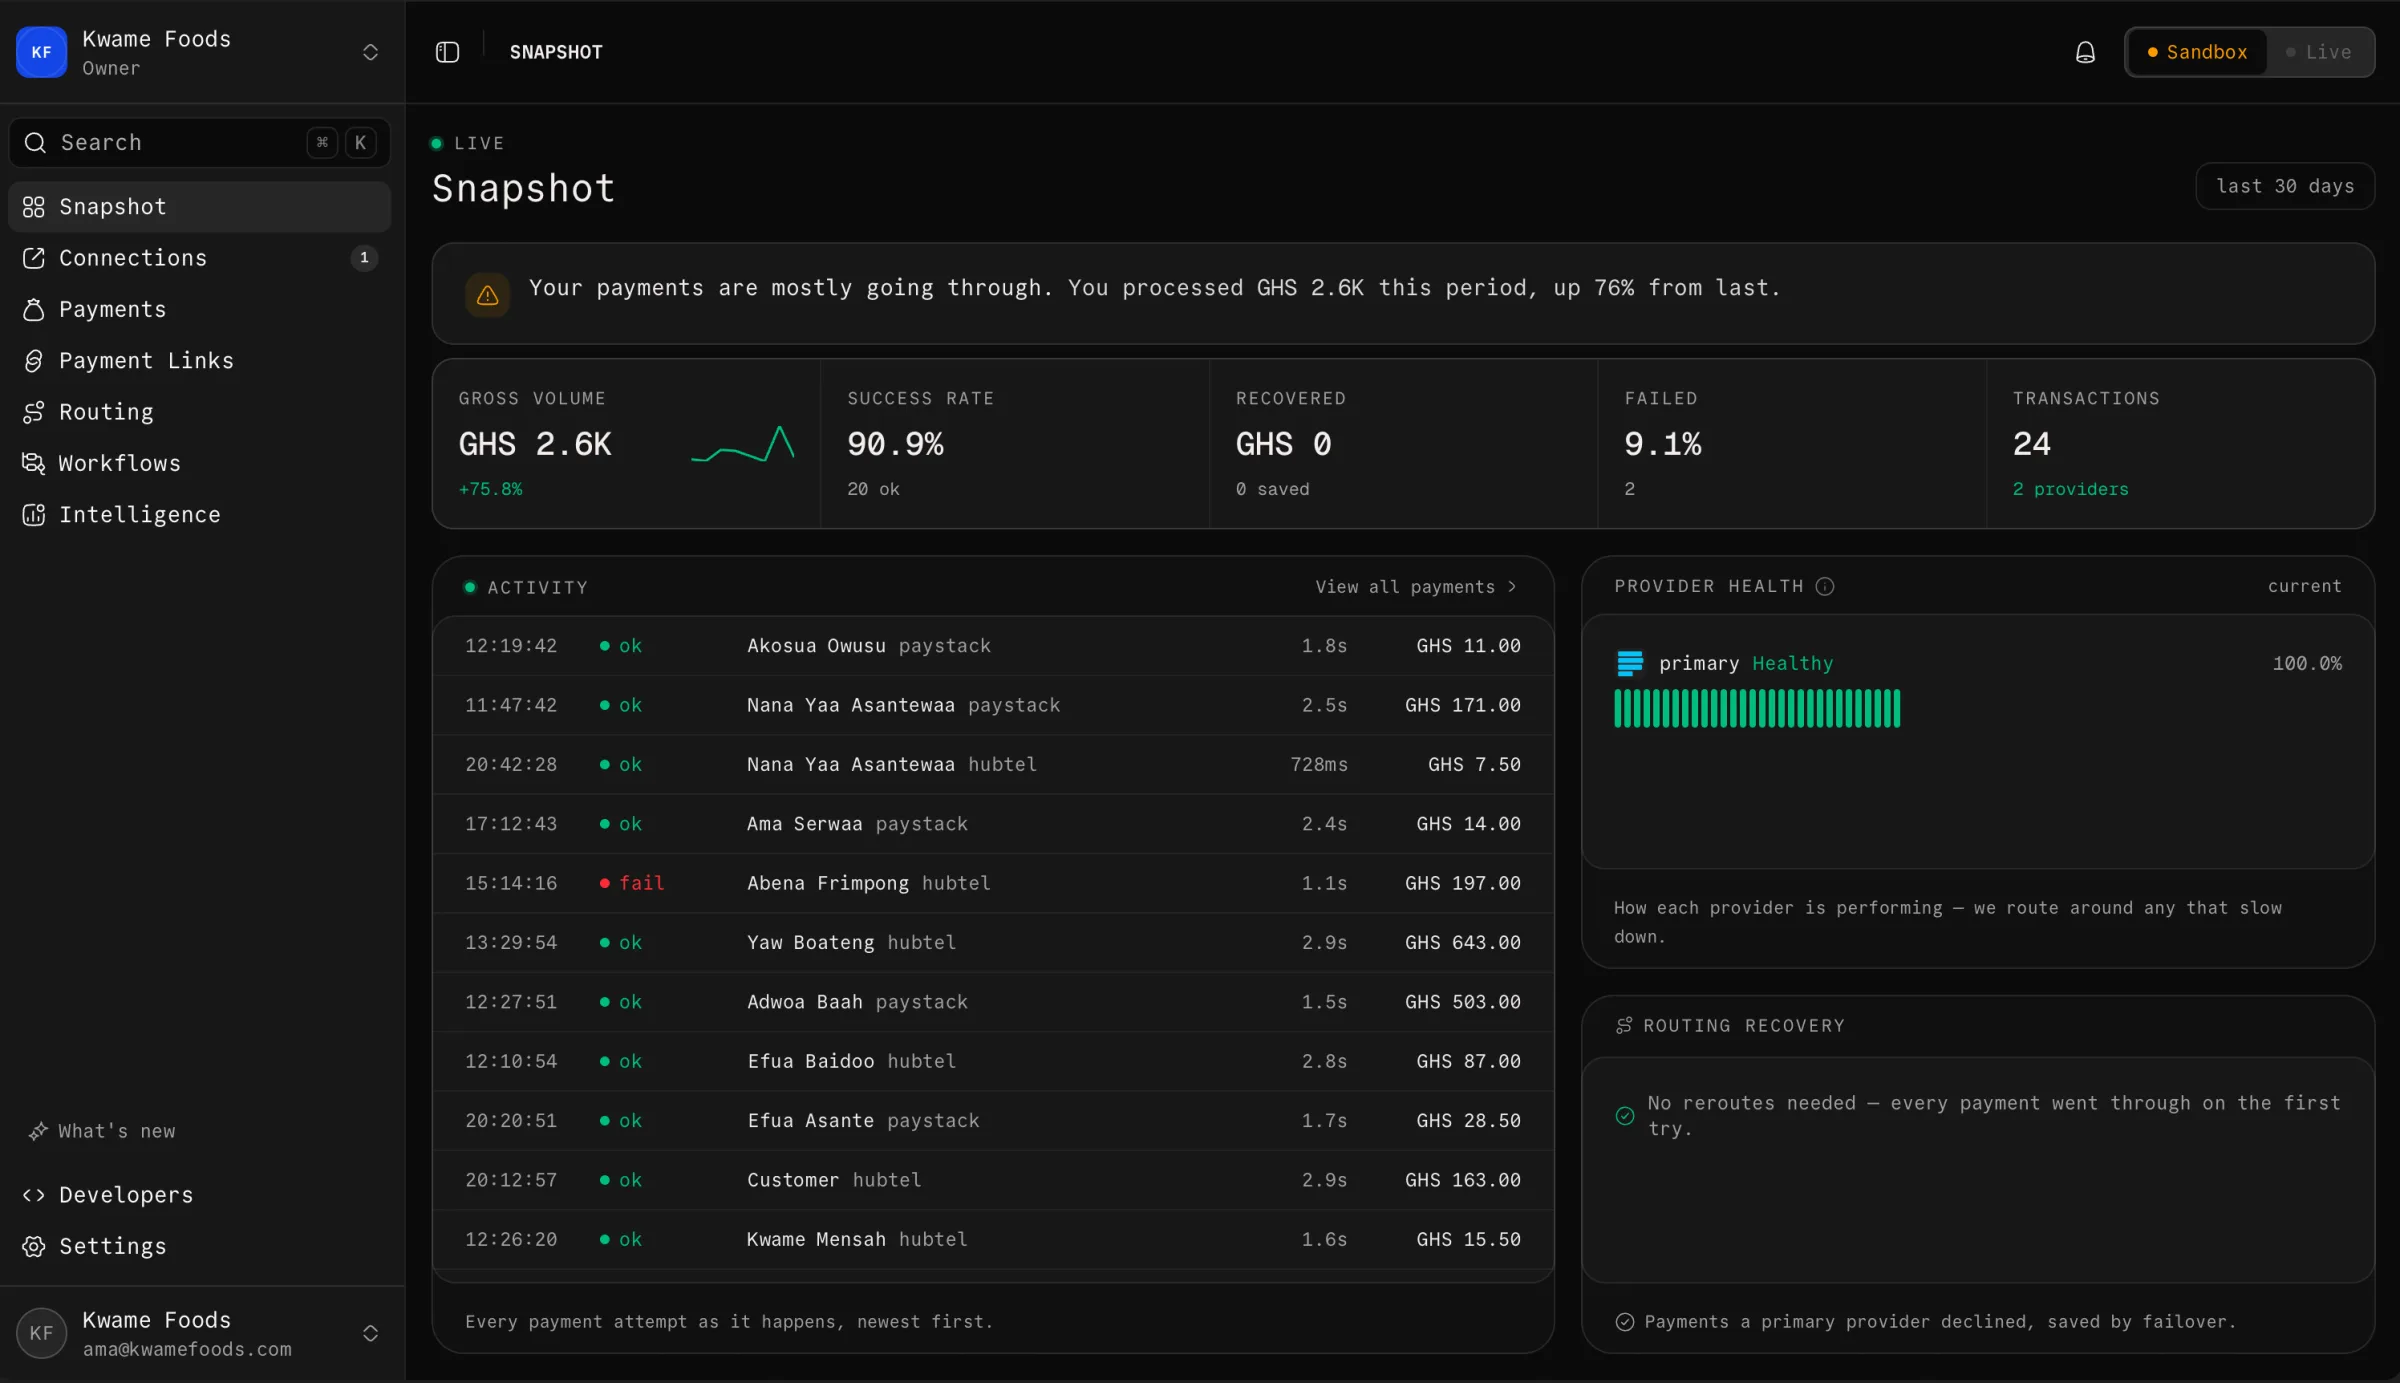Select the Yaw Boateng GHS 643.00 row
Screen dimensions: 2400x1383
[993, 943]
